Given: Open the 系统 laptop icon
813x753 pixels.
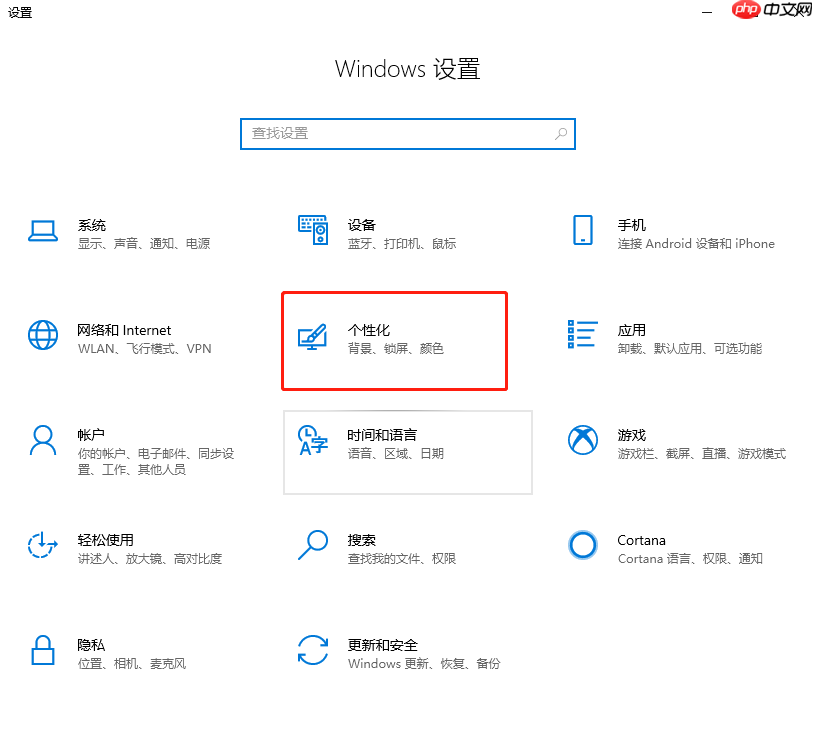Looking at the screenshot, I should 43,231.
